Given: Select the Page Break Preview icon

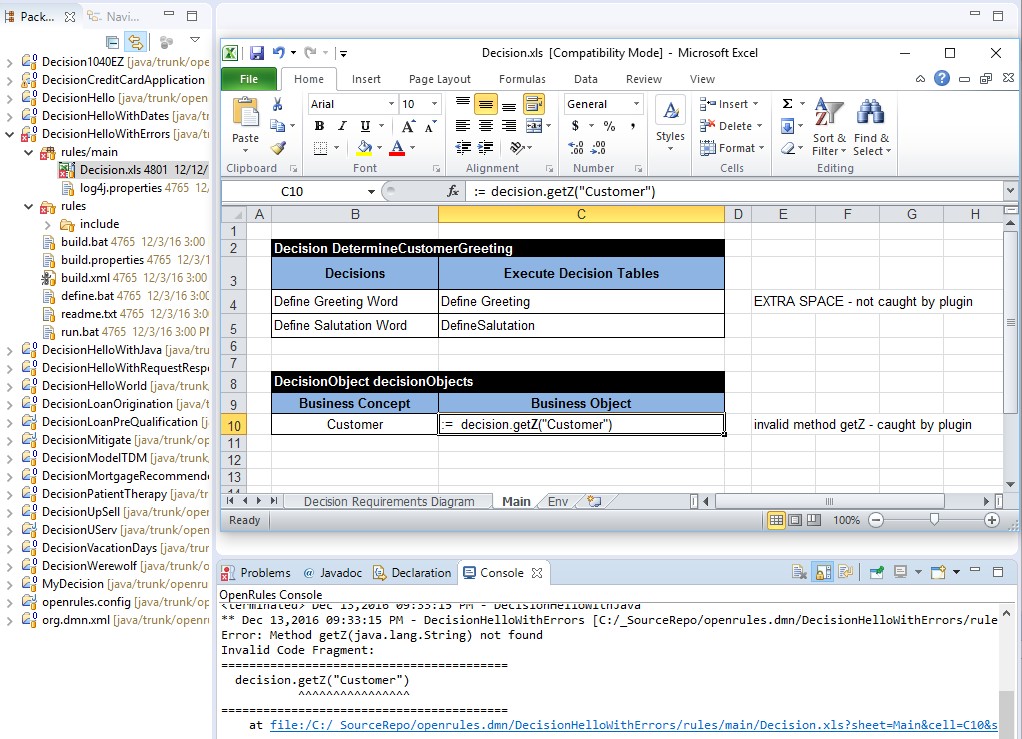Looking at the screenshot, I should pyautogui.click(x=814, y=520).
